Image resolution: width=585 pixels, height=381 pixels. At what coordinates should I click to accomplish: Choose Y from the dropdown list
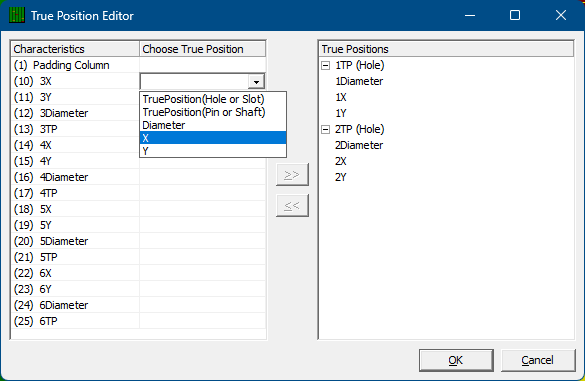213,151
